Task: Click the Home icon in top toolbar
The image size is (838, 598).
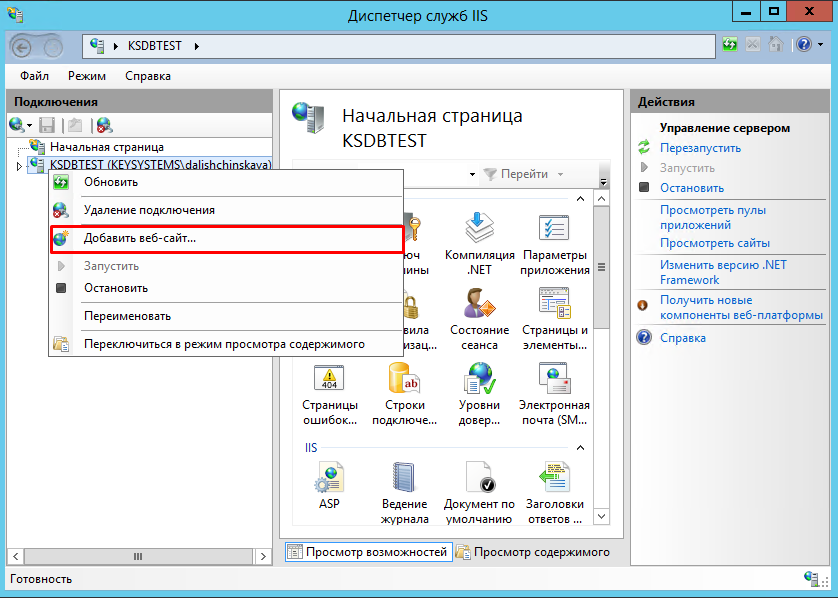Action: [775, 44]
